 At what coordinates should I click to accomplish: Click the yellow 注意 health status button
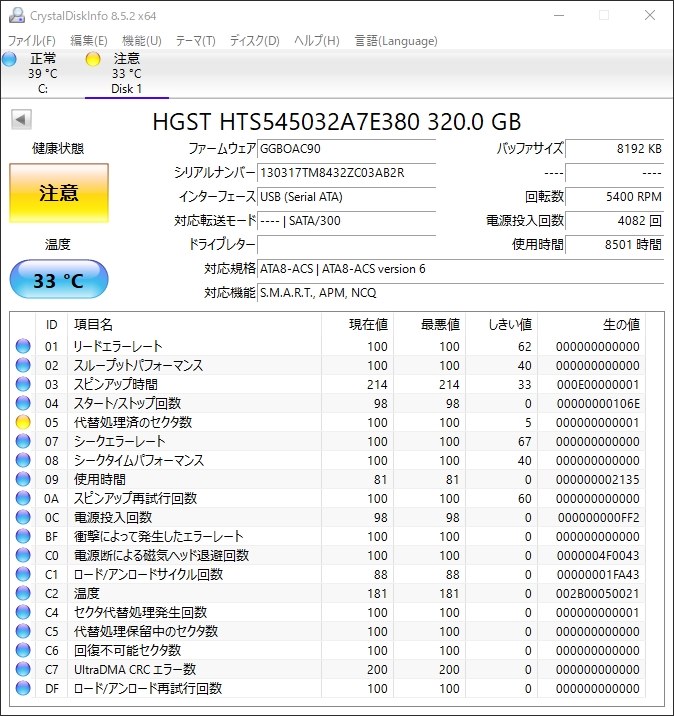pyautogui.click(x=59, y=193)
